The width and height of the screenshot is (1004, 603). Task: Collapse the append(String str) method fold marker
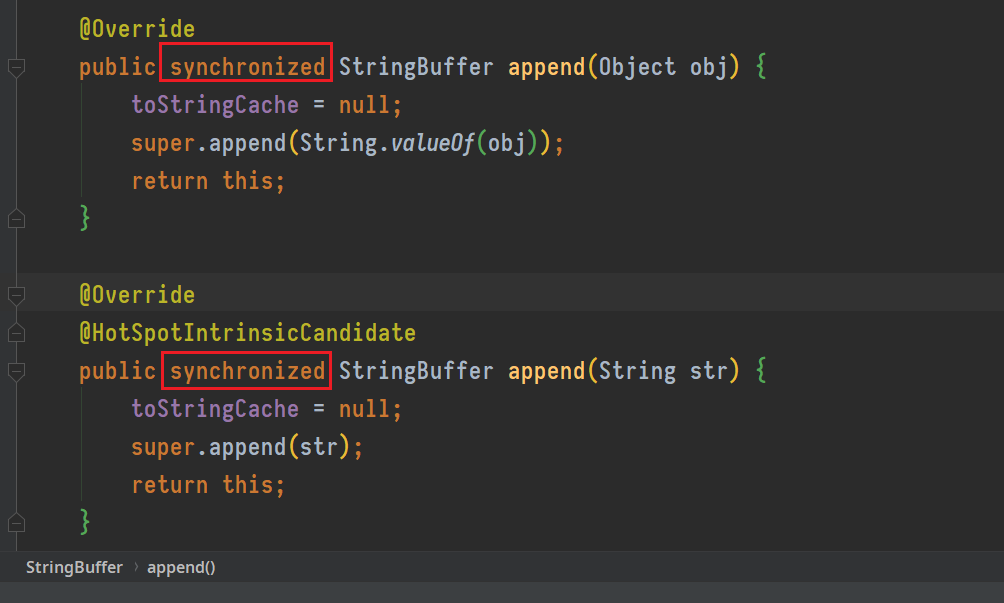(x=17, y=371)
